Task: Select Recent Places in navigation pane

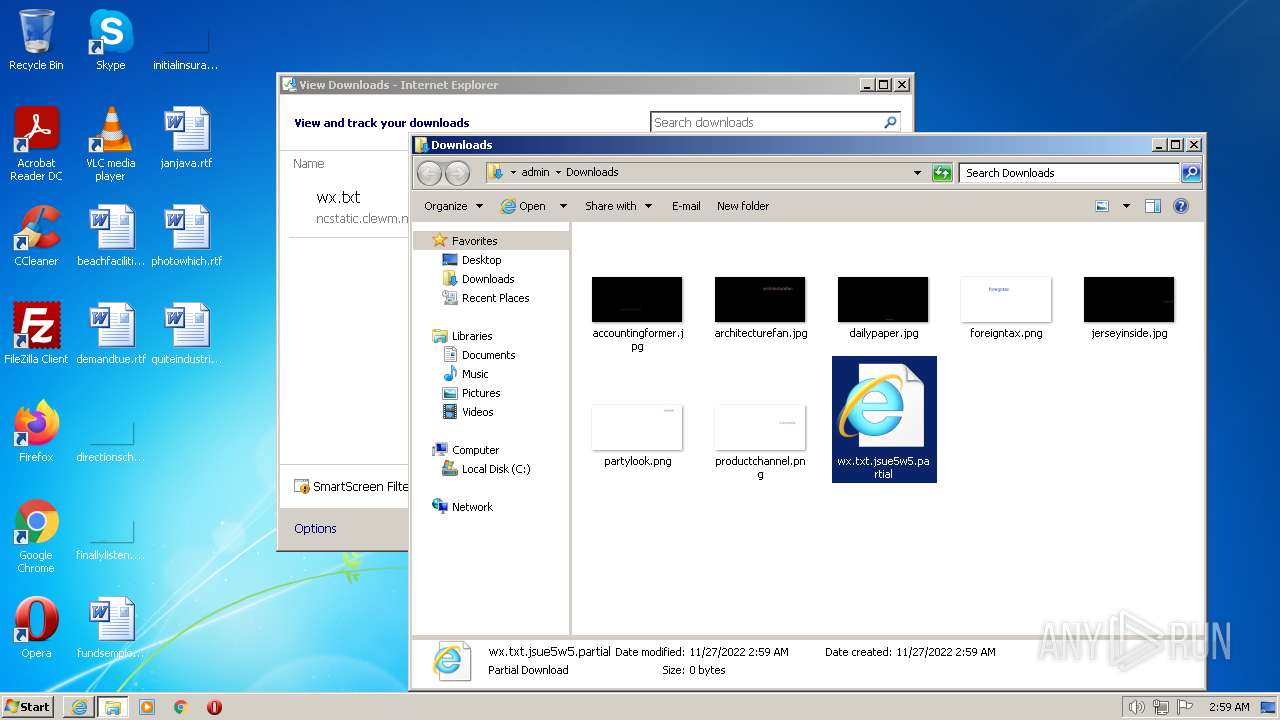Action: tap(495, 298)
